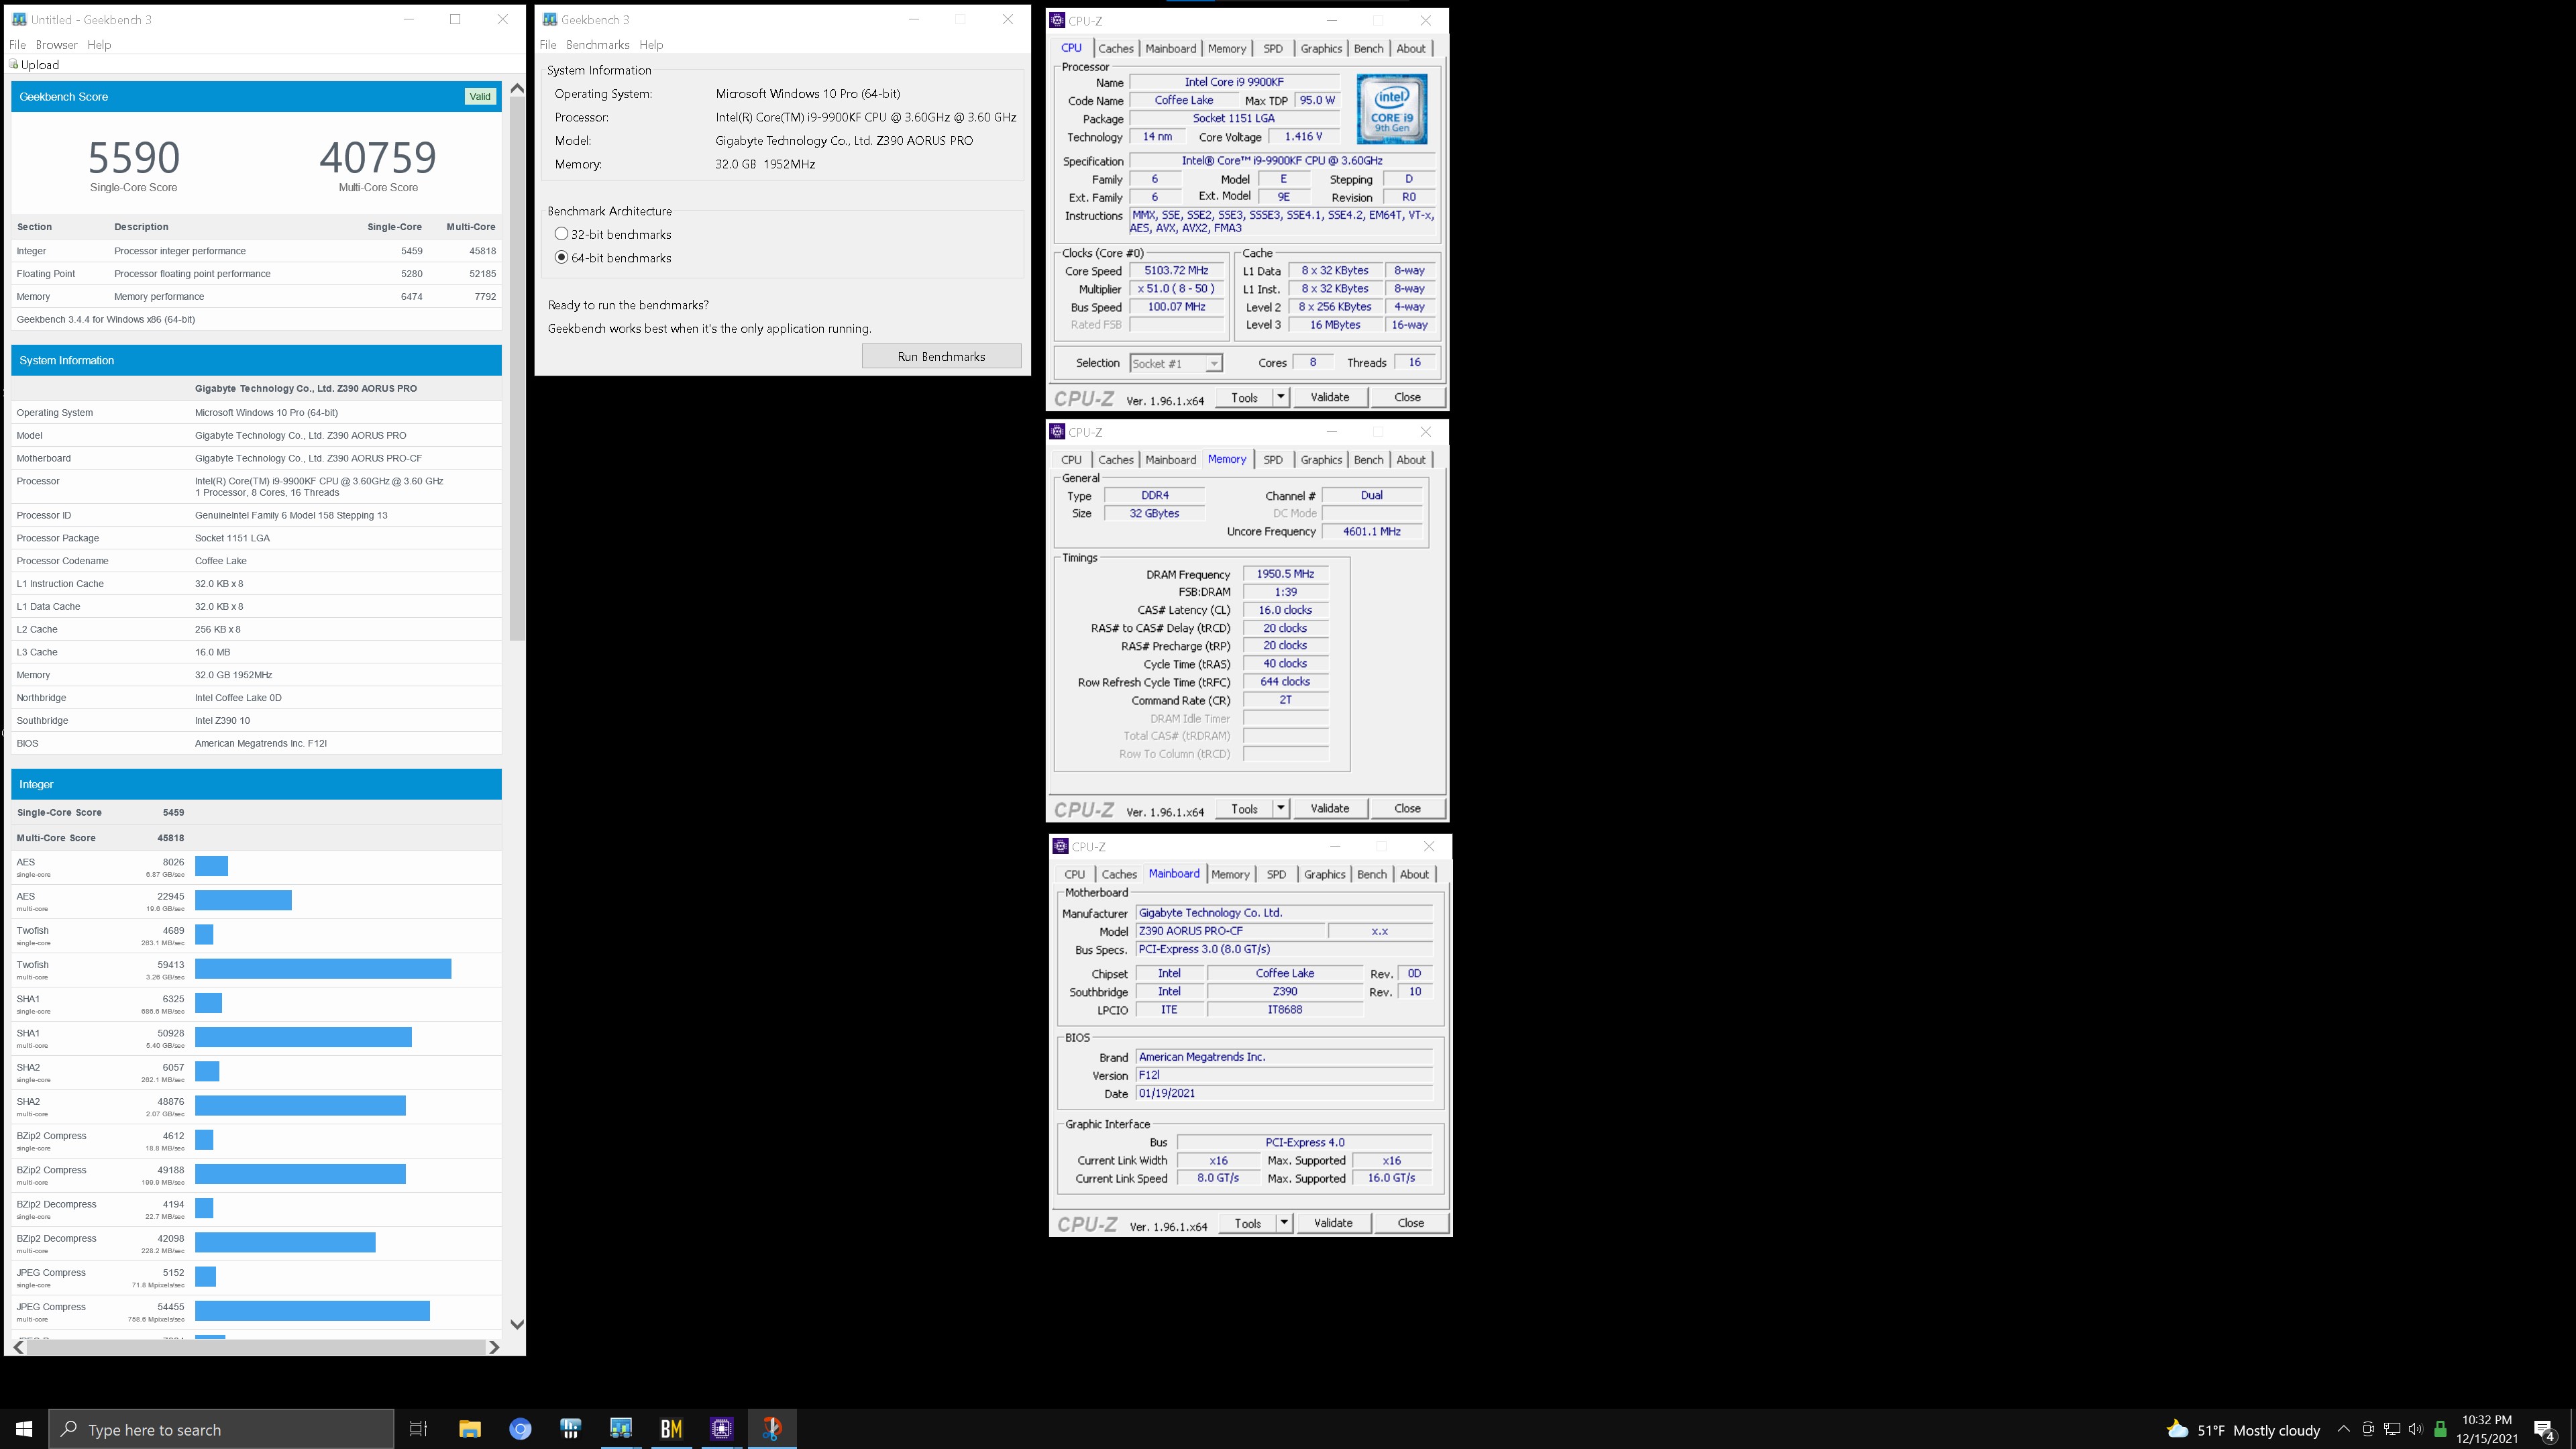This screenshot has width=2576, height=1449.
Task: Click BIOS version field F12l
Action: [1285, 1075]
